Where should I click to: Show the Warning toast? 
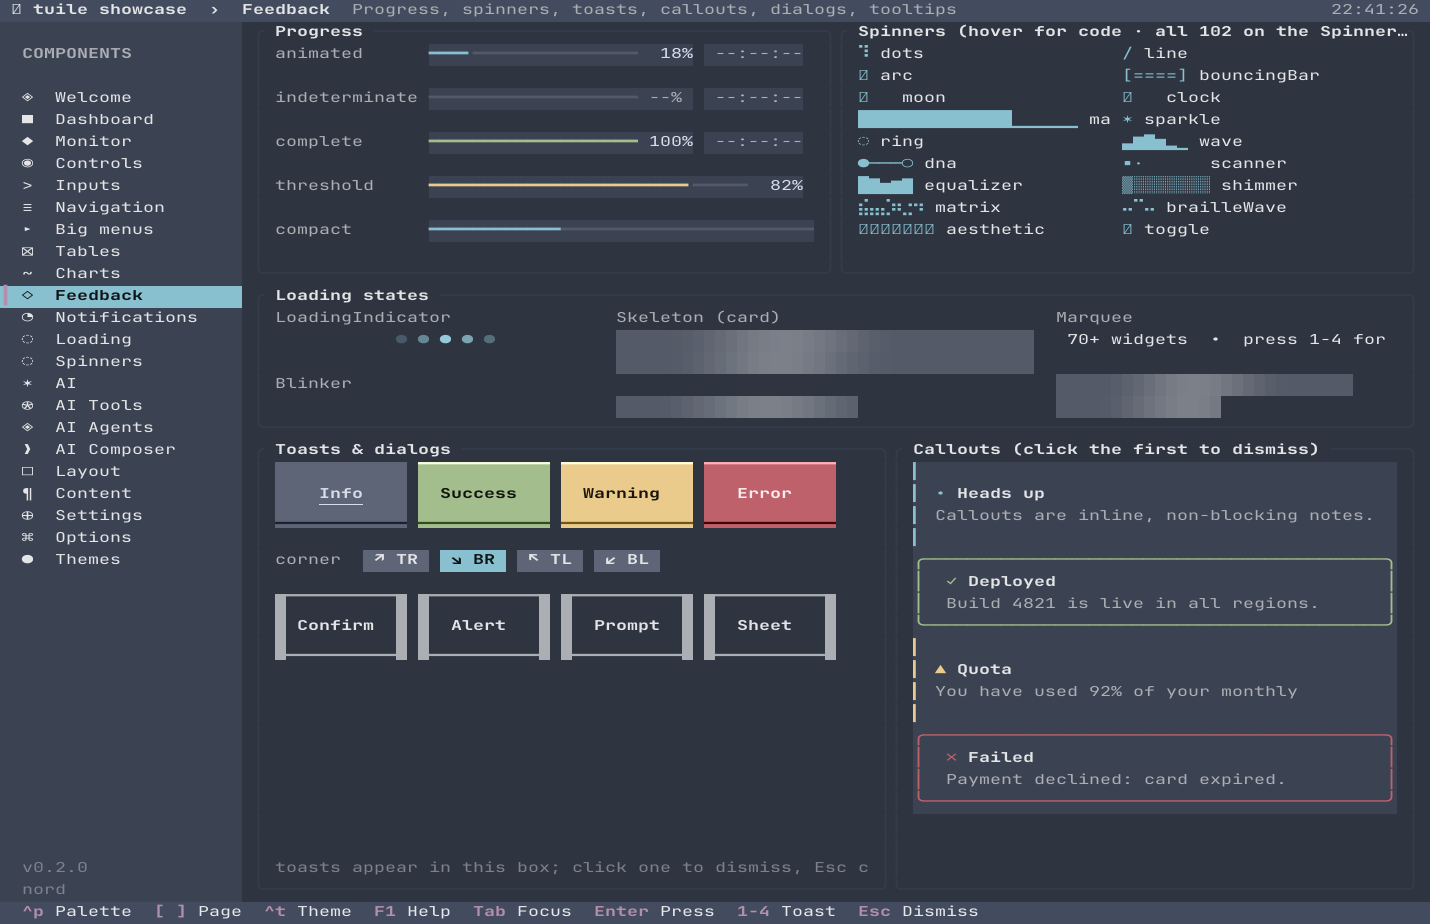(x=627, y=494)
